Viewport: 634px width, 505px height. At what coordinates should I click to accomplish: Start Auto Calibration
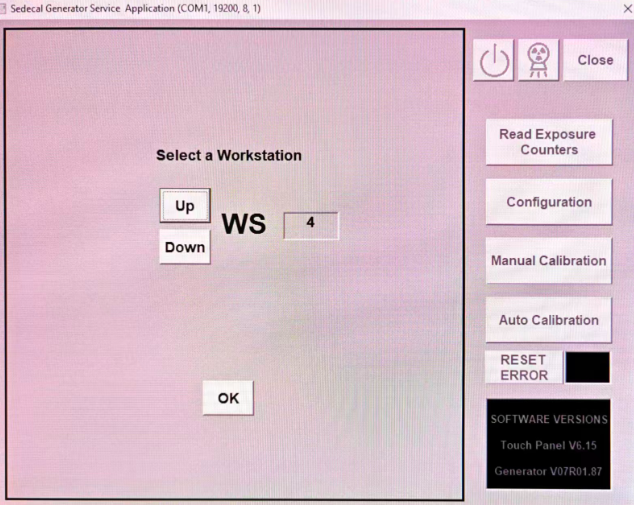click(x=549, y=320)
